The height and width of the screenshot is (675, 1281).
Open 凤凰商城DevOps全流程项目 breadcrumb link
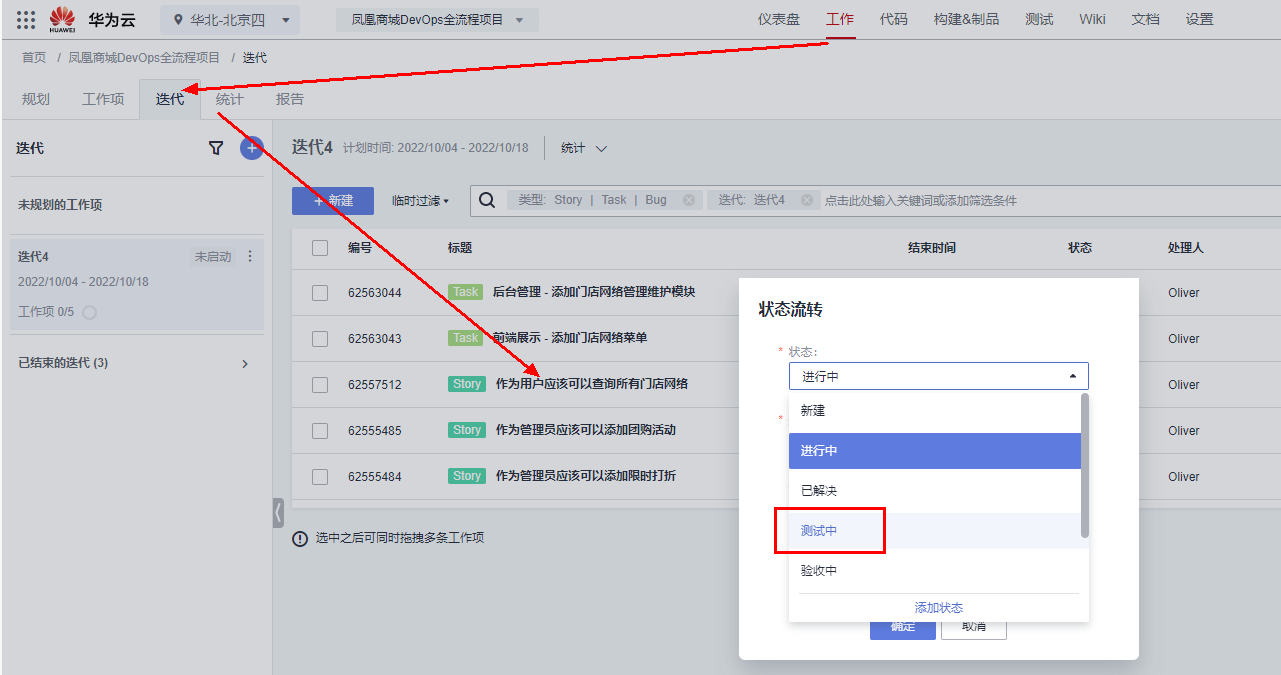point(144,58)
